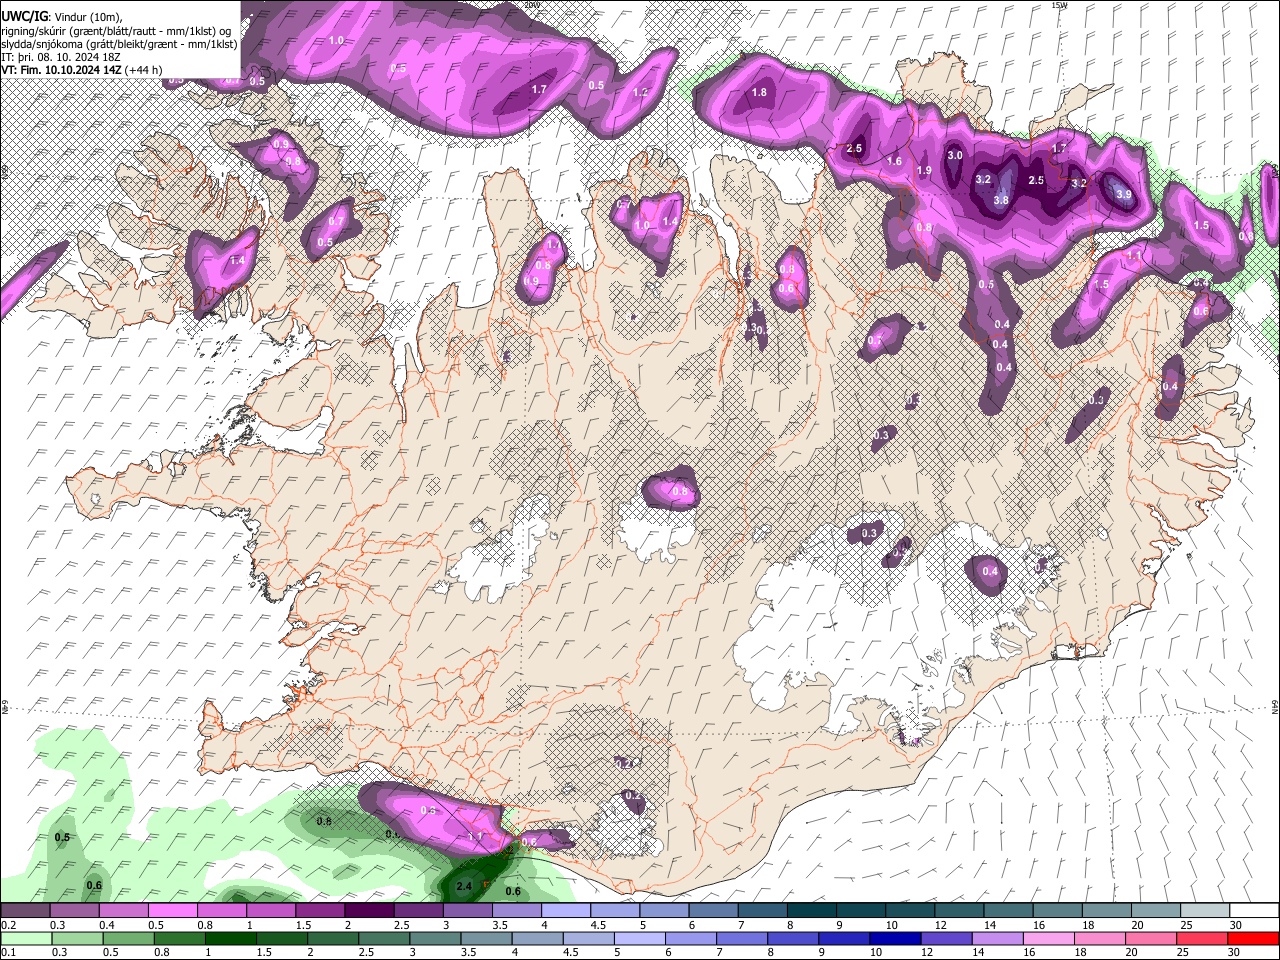
Task: Click the 1.8 snowfall value north of Iceland
Action: 759,92
